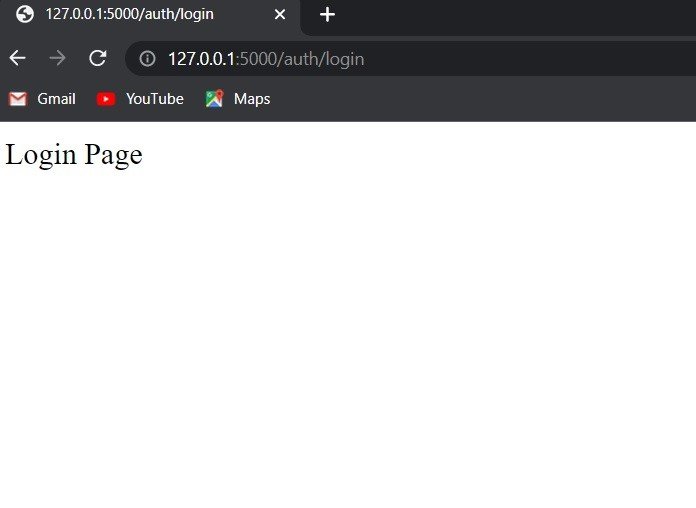Open the Gmail bookmark
The image size is (696, 508).
42,99
